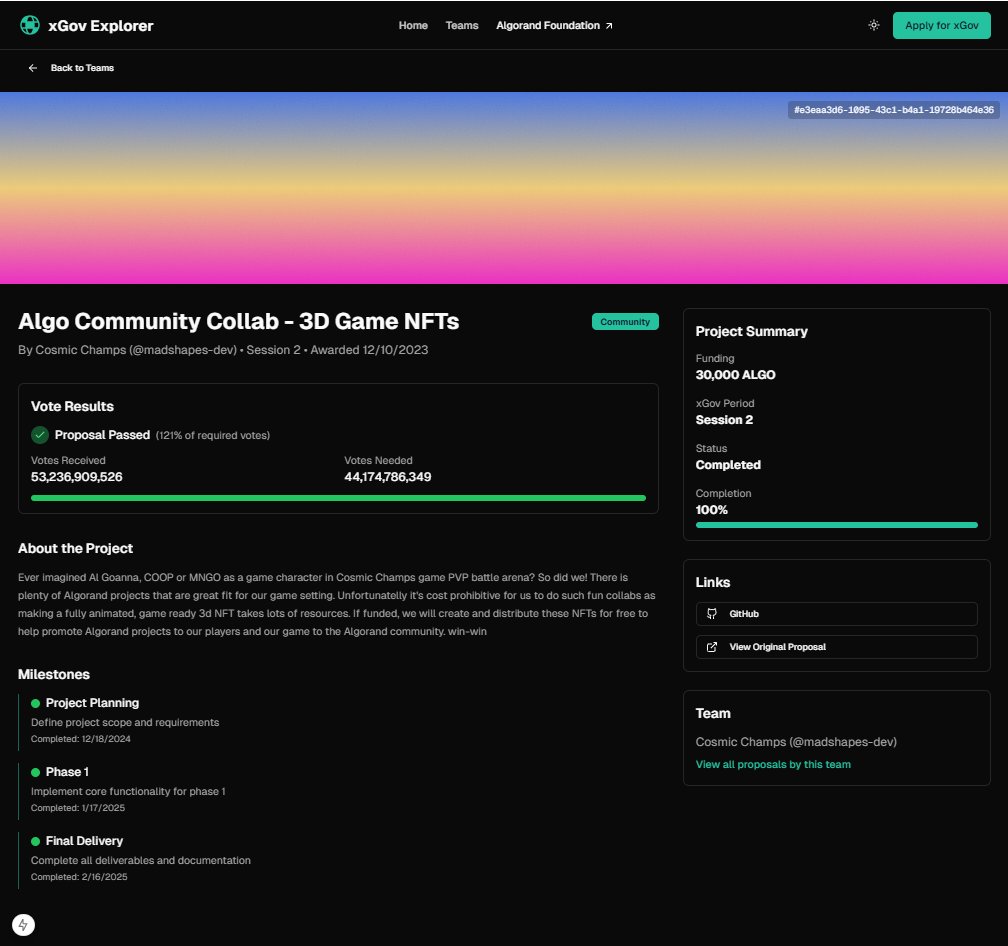Screen dimensions: 1008x946
Task: Open the GitHub link button
Action: click(836, 614)
